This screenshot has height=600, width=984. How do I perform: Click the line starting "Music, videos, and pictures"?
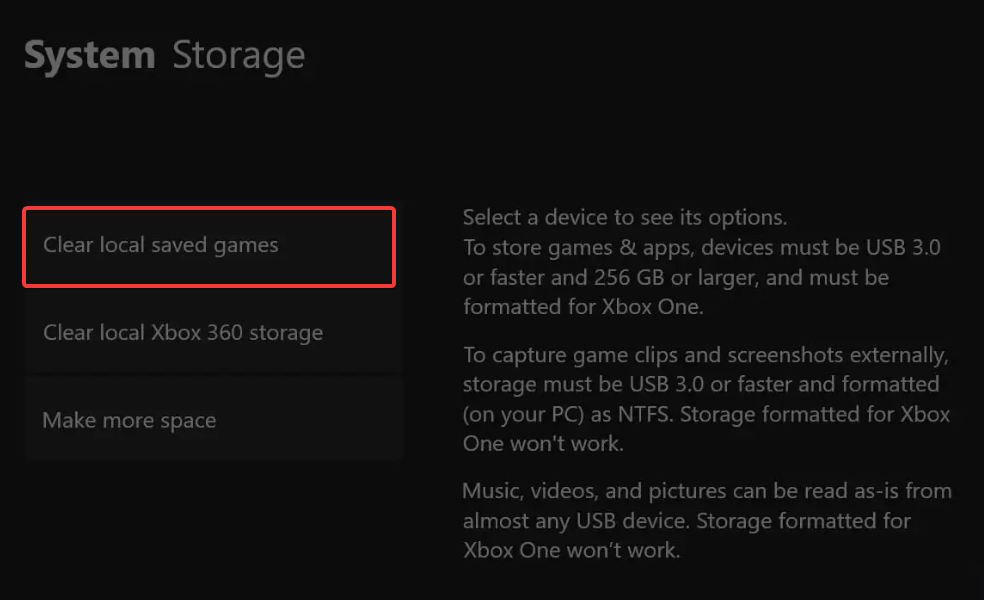pyautogui.click(x=706, y=491)
